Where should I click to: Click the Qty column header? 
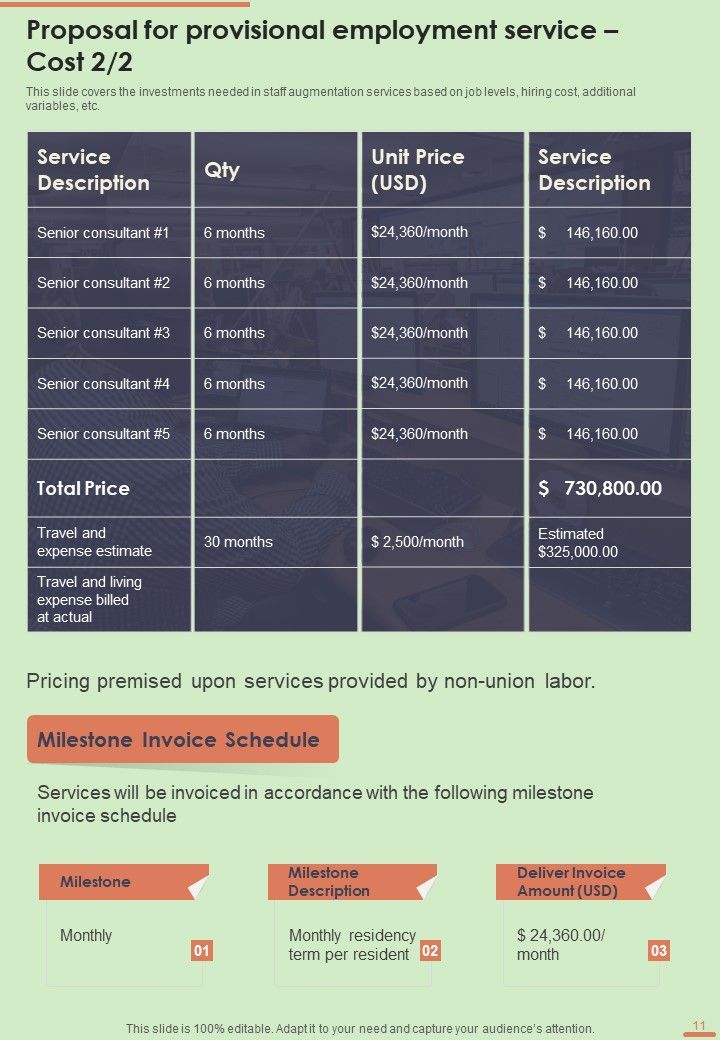click(275, 169)
